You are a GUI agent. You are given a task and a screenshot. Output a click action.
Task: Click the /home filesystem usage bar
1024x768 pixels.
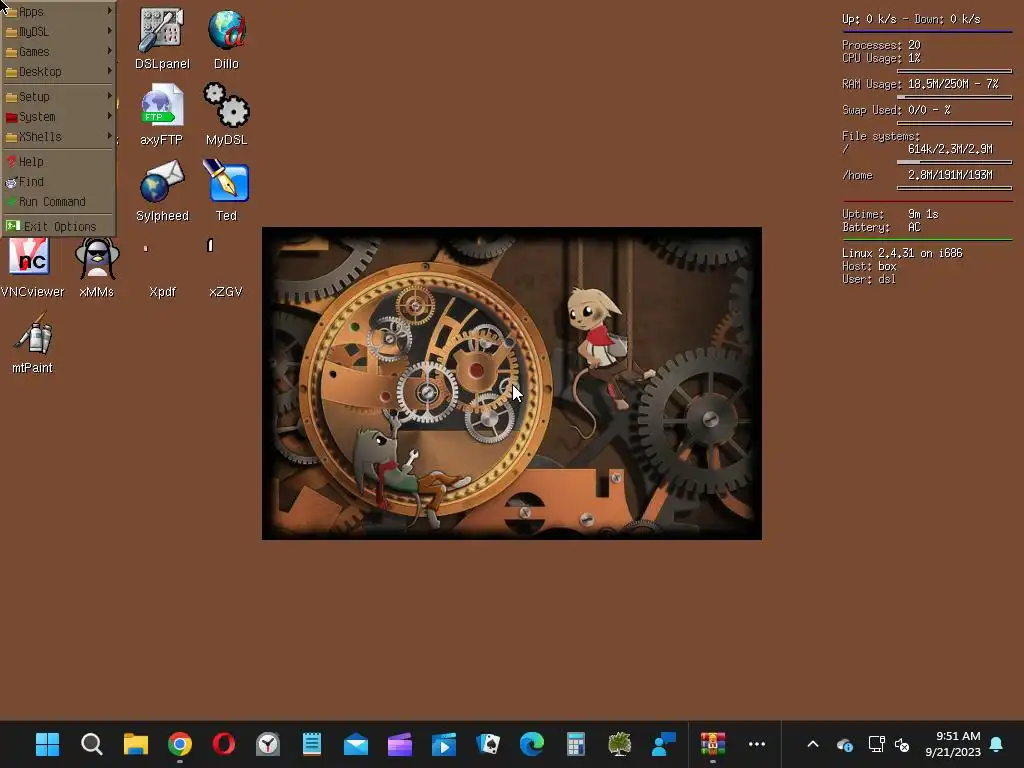click(x=954, y=188)
